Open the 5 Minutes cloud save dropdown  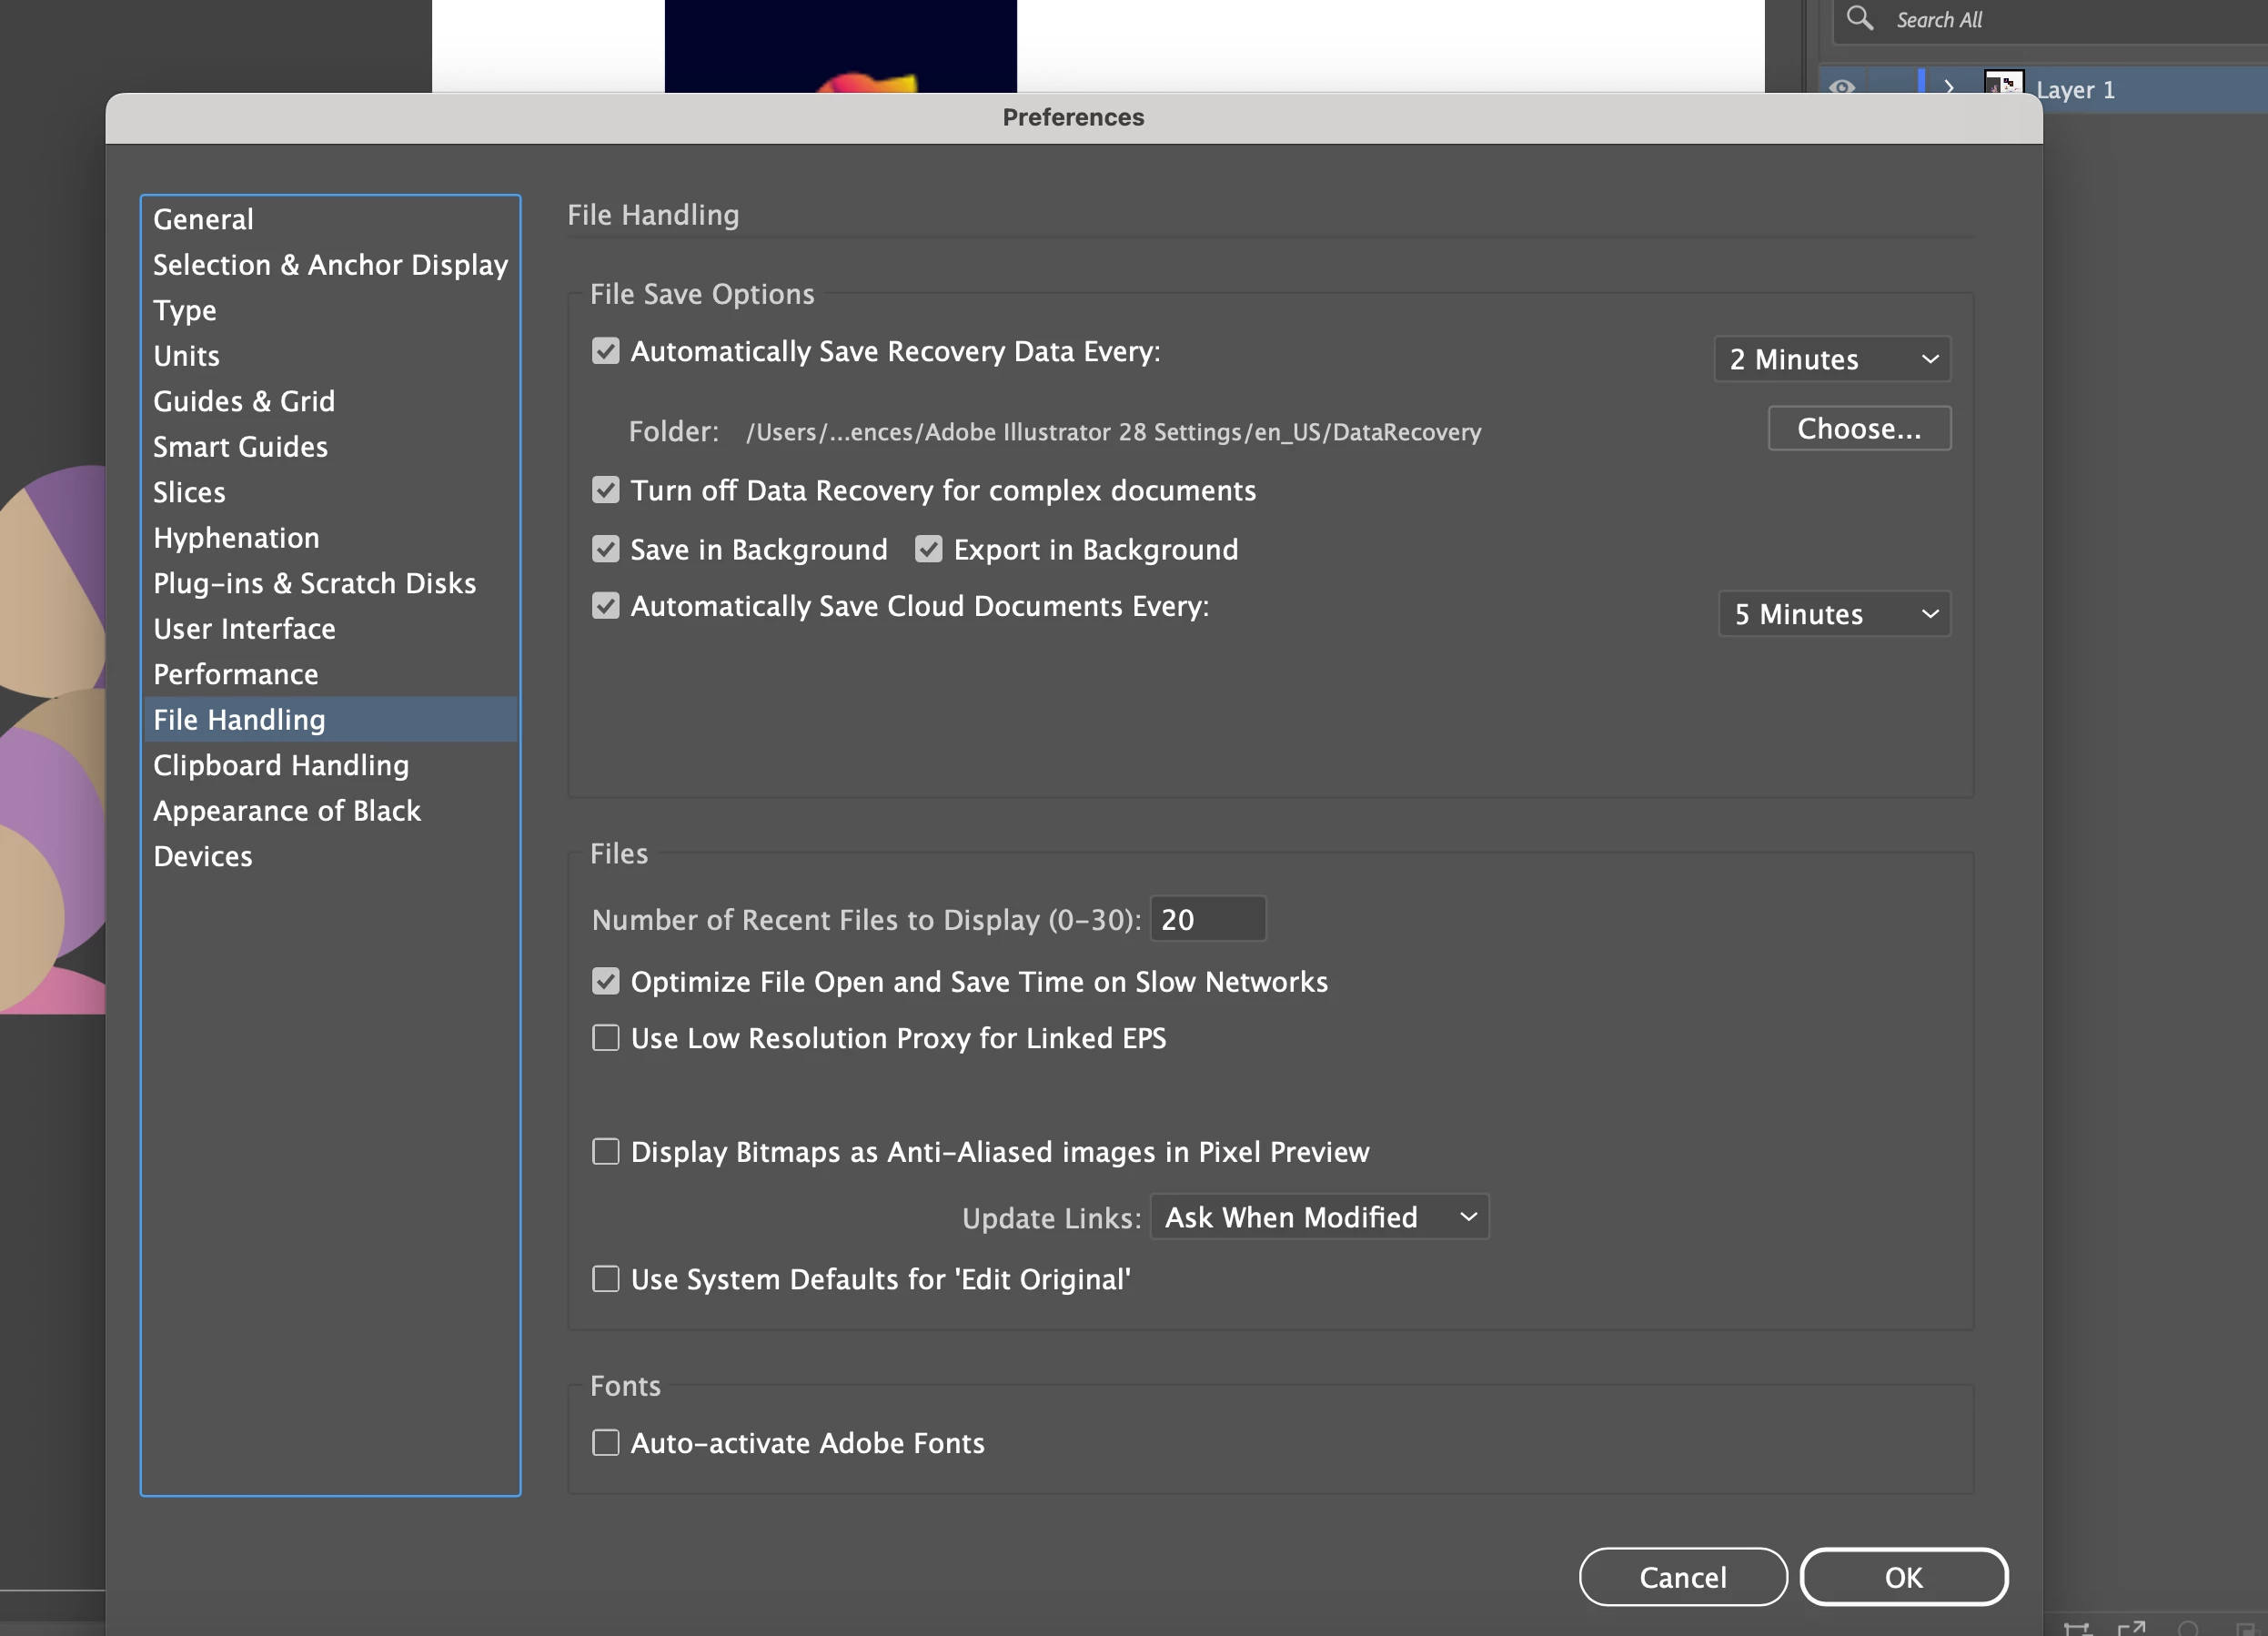coord(1834,614)
